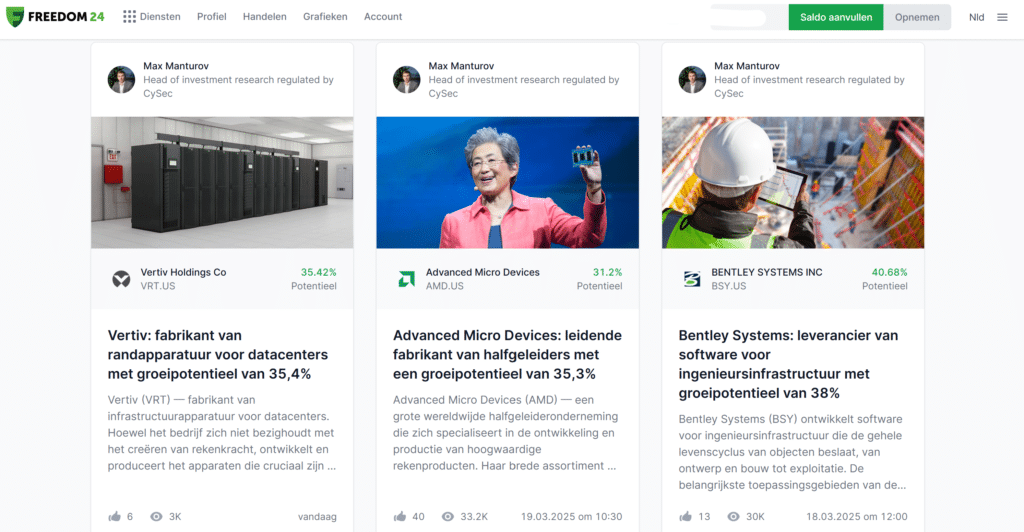Open the hamburger menu icon
Screen dimensions: 1024x532
(x=1002, y=17)
